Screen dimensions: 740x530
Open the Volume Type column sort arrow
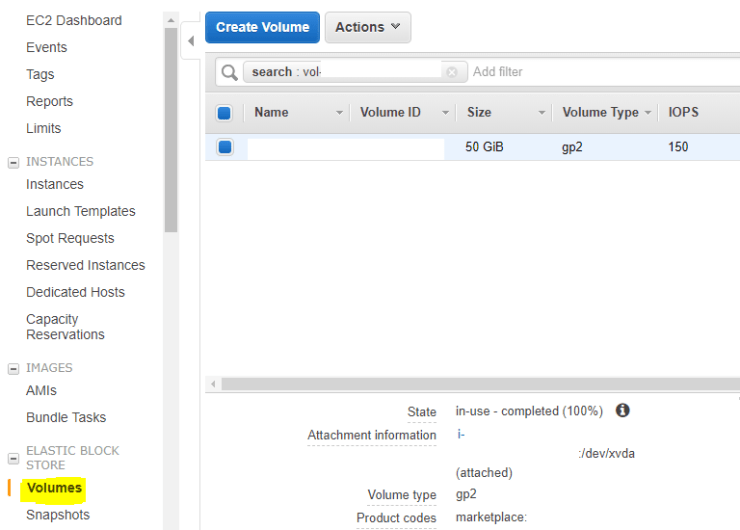[648, 113]
